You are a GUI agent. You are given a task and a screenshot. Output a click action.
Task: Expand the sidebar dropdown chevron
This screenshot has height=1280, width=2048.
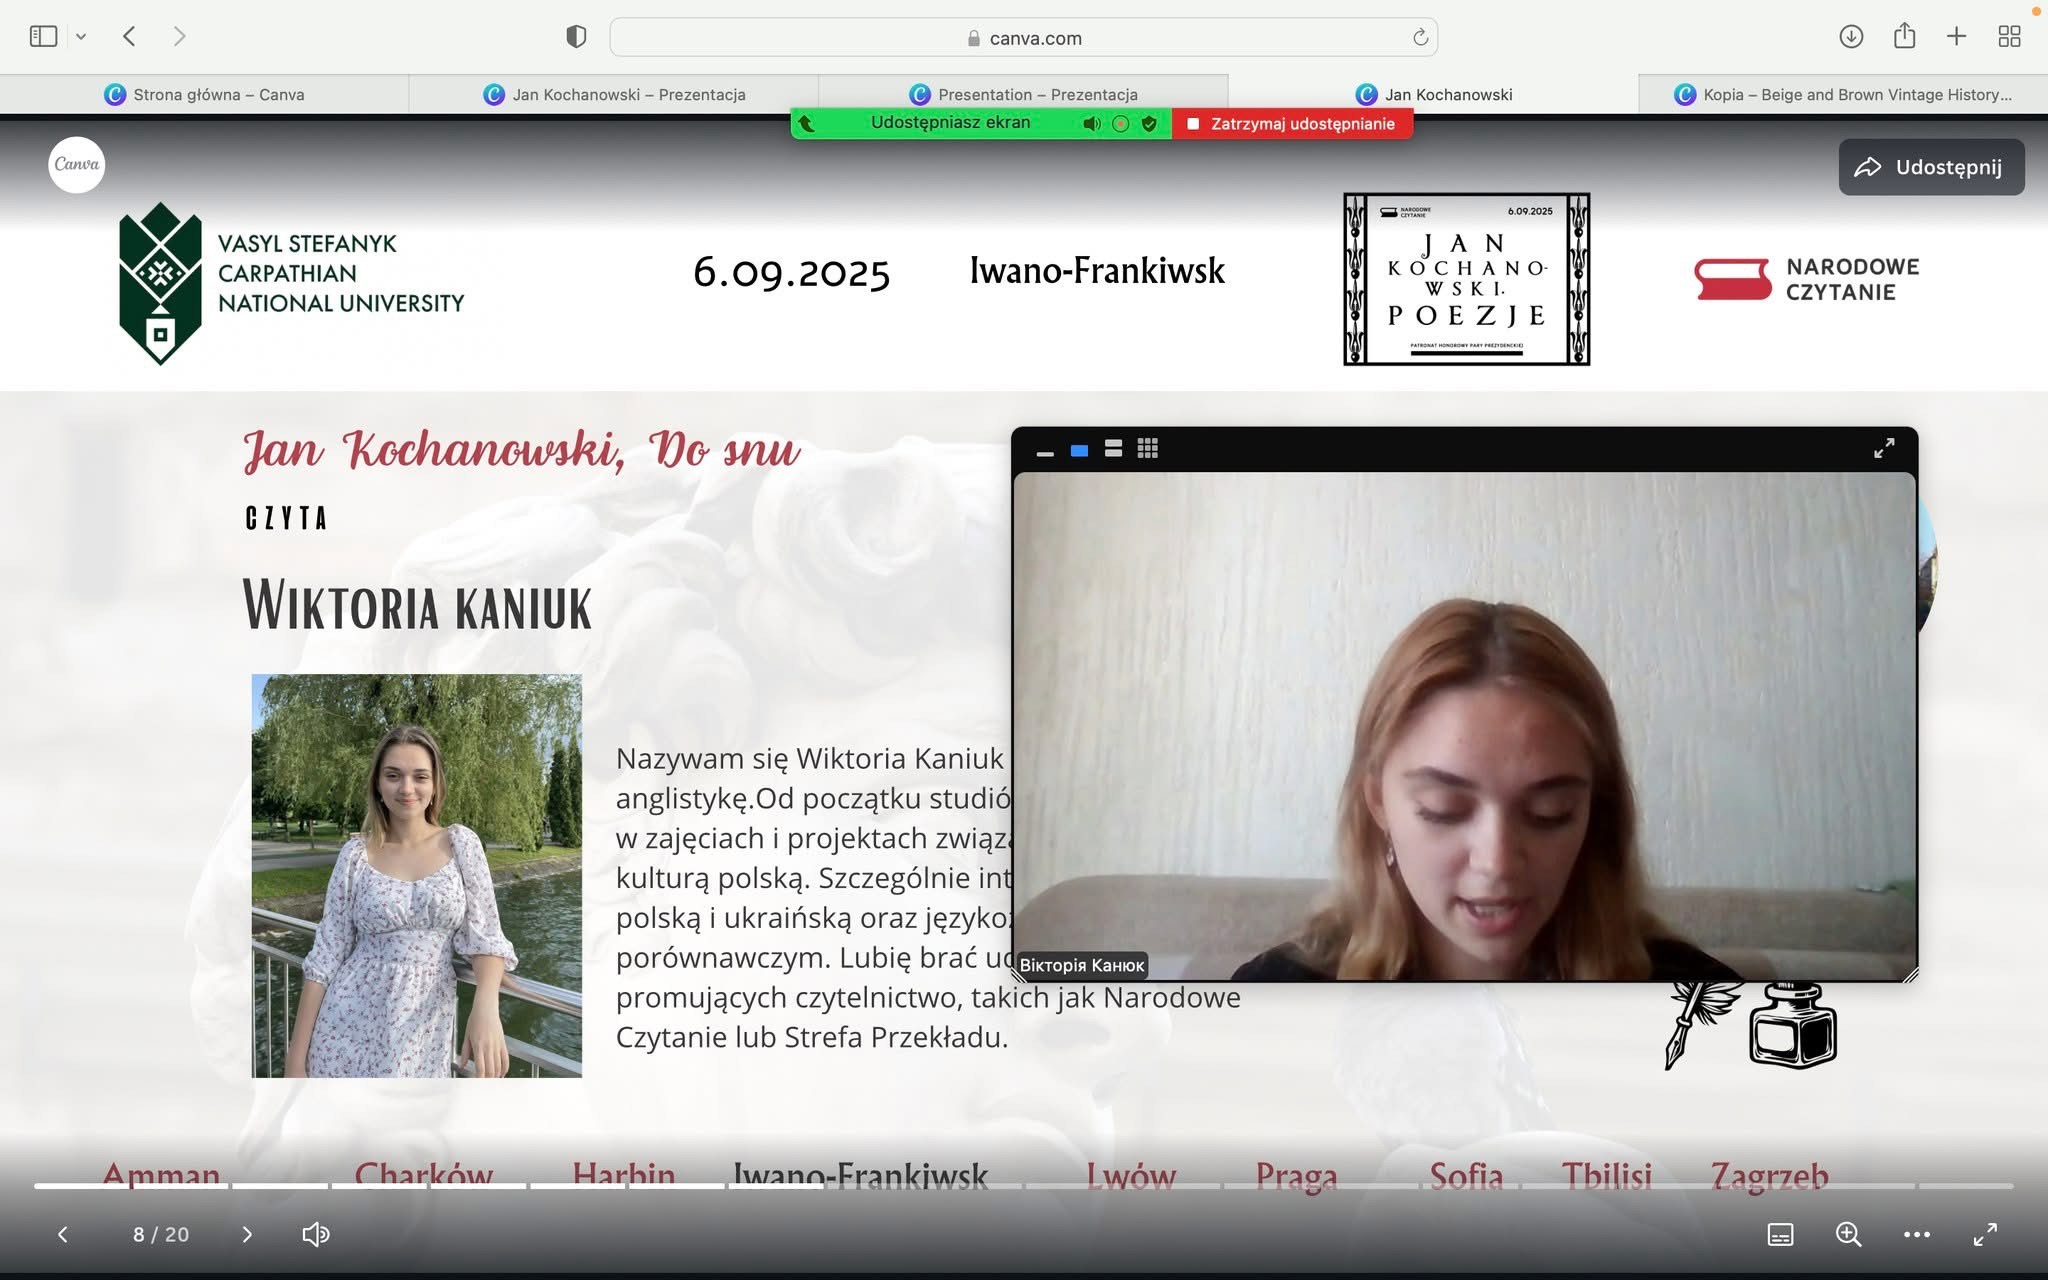point(81,37)
